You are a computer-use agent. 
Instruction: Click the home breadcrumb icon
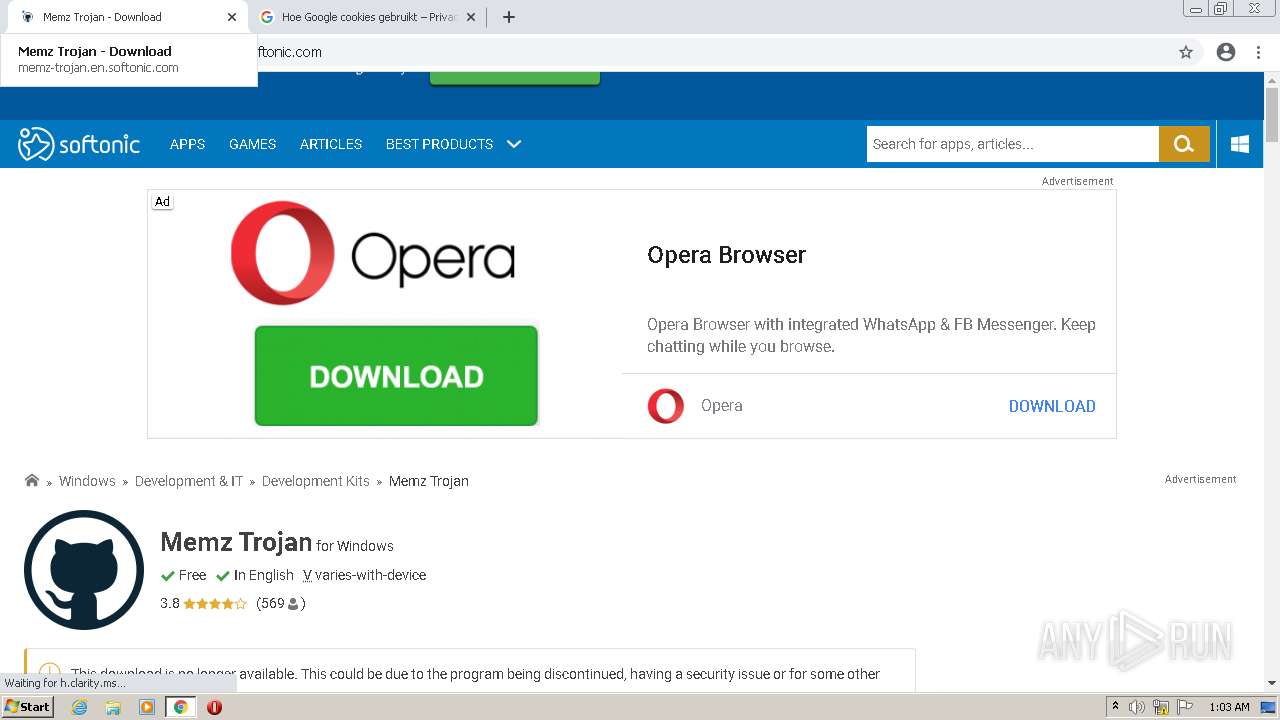[x=32, y=480]
